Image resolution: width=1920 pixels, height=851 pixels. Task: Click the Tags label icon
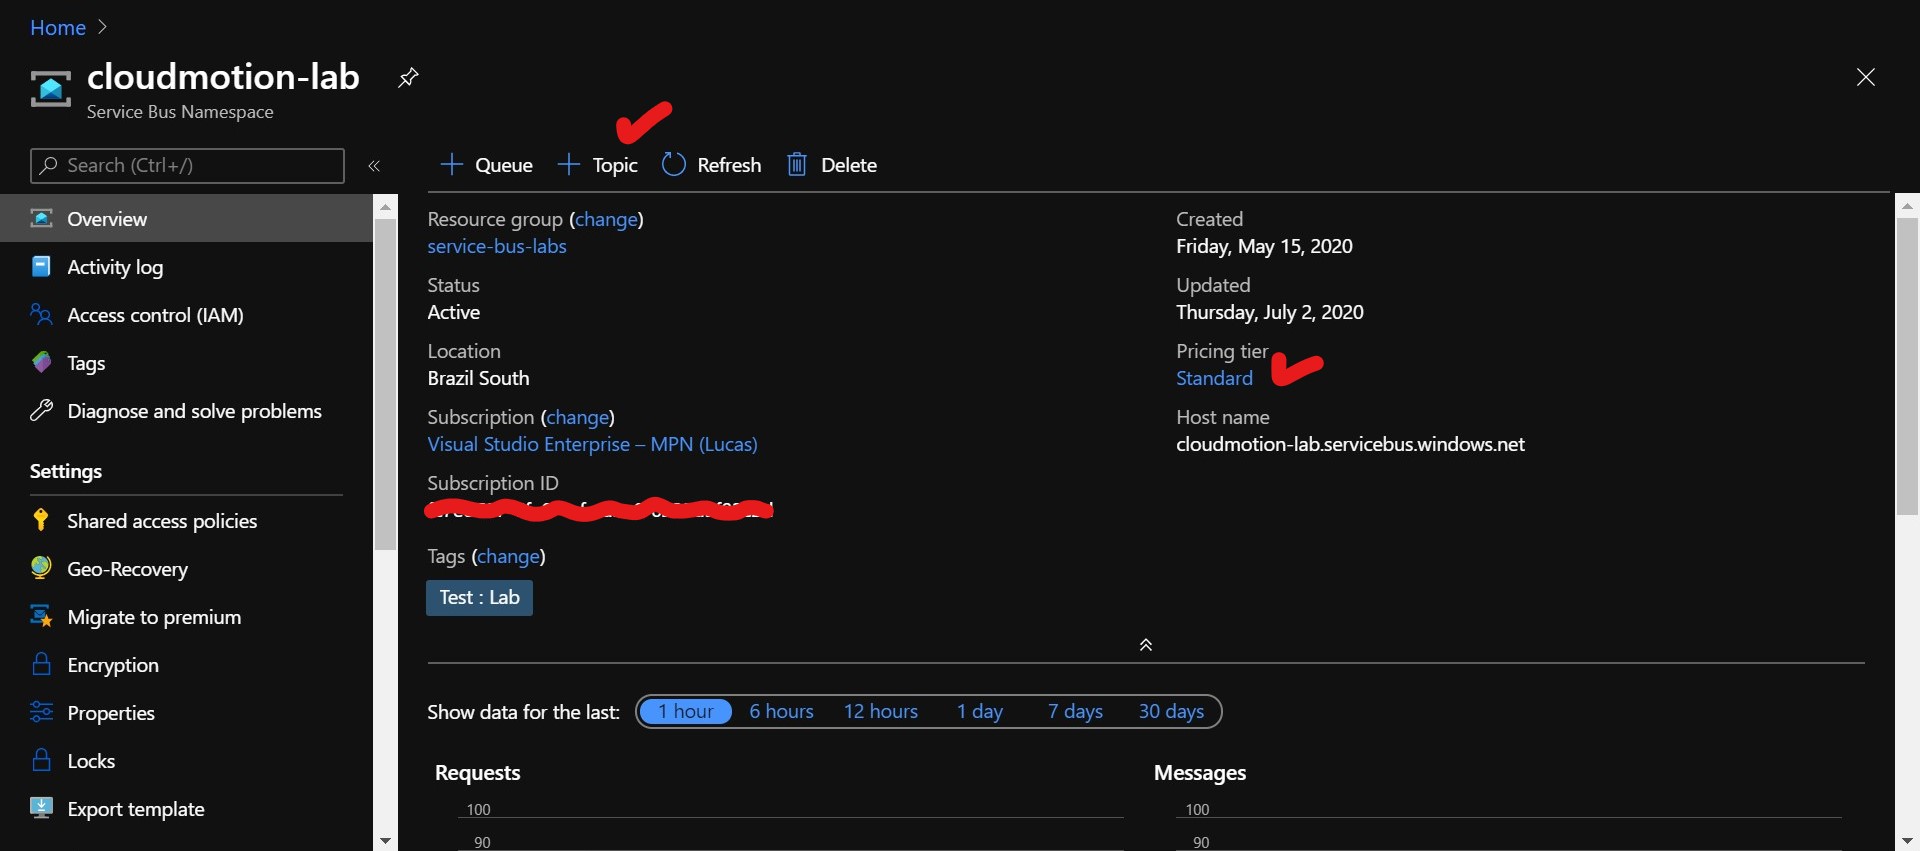pyautogui.click(x=41, y=362)
